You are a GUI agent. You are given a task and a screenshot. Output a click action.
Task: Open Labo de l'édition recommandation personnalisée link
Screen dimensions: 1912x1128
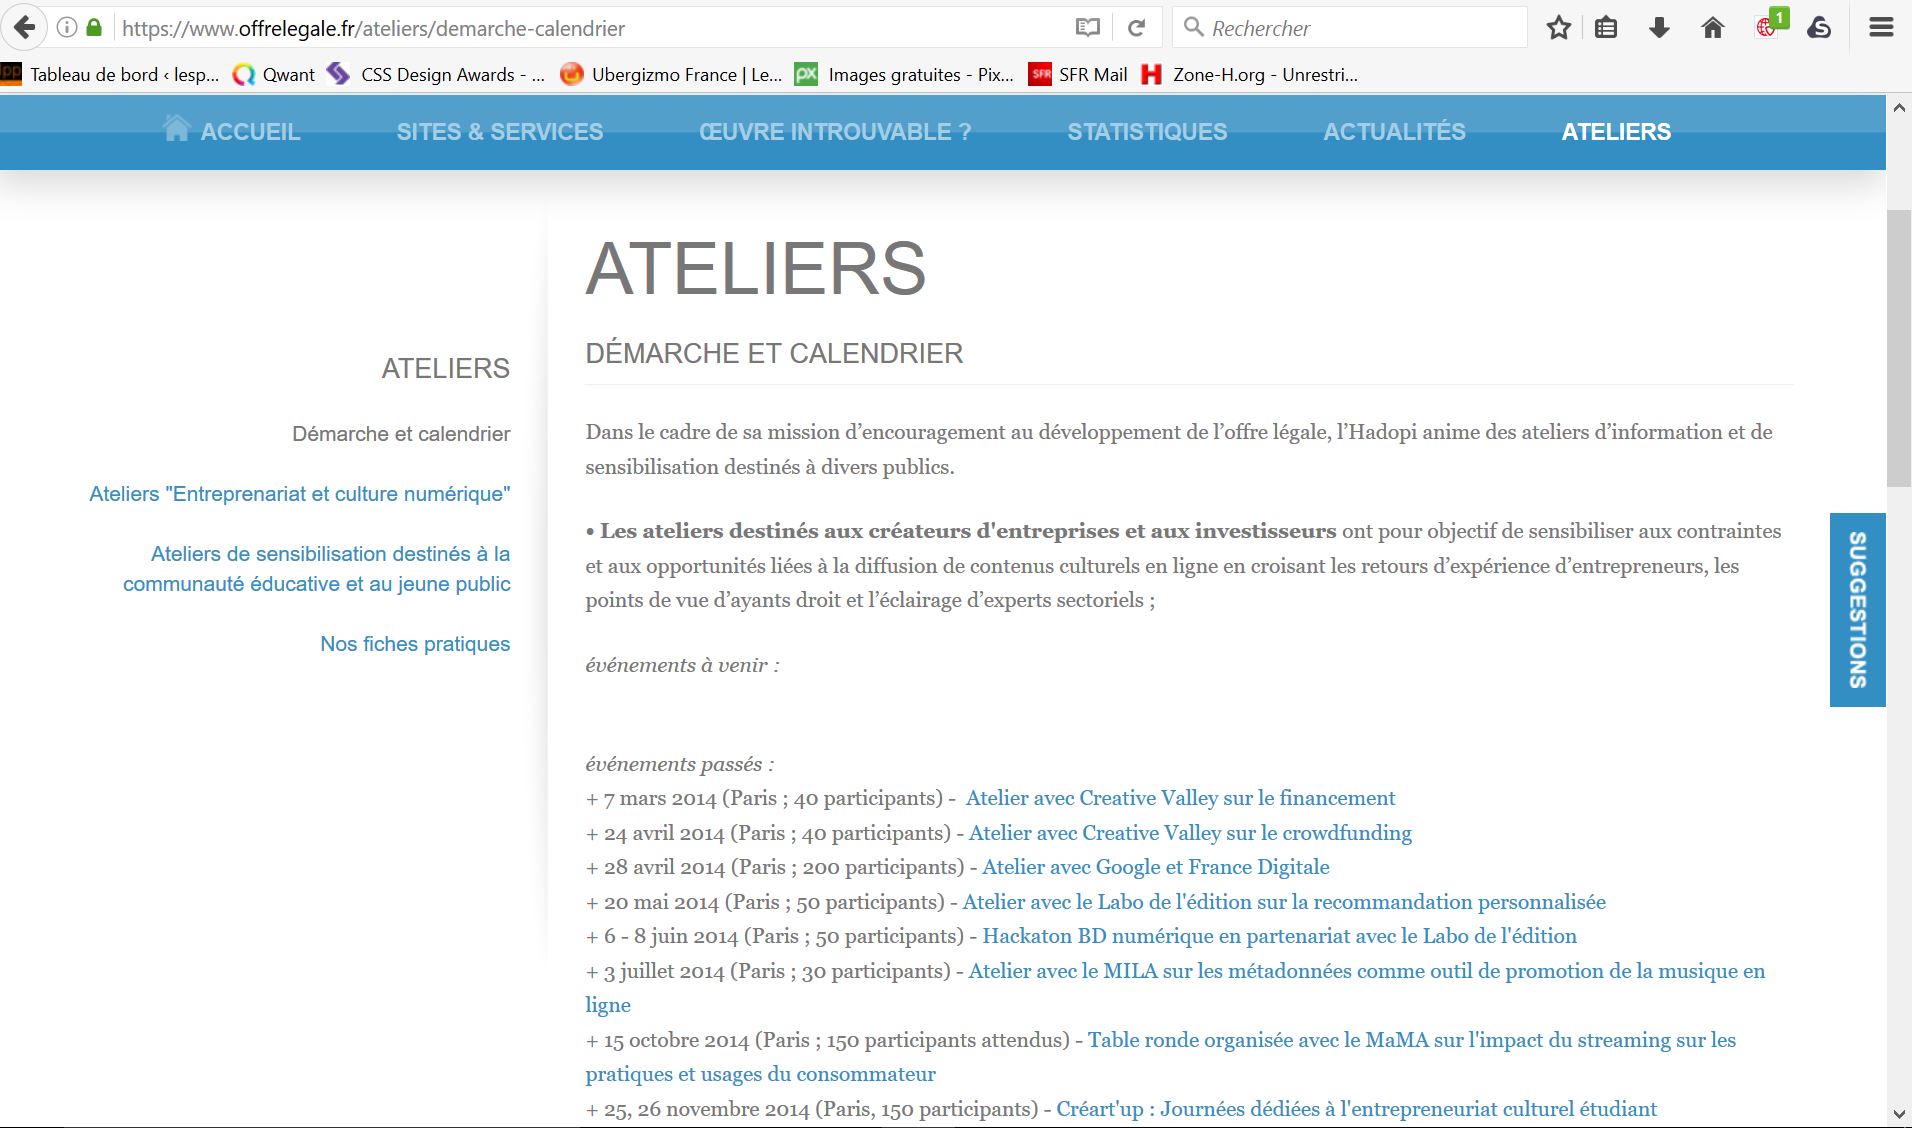1284,902
